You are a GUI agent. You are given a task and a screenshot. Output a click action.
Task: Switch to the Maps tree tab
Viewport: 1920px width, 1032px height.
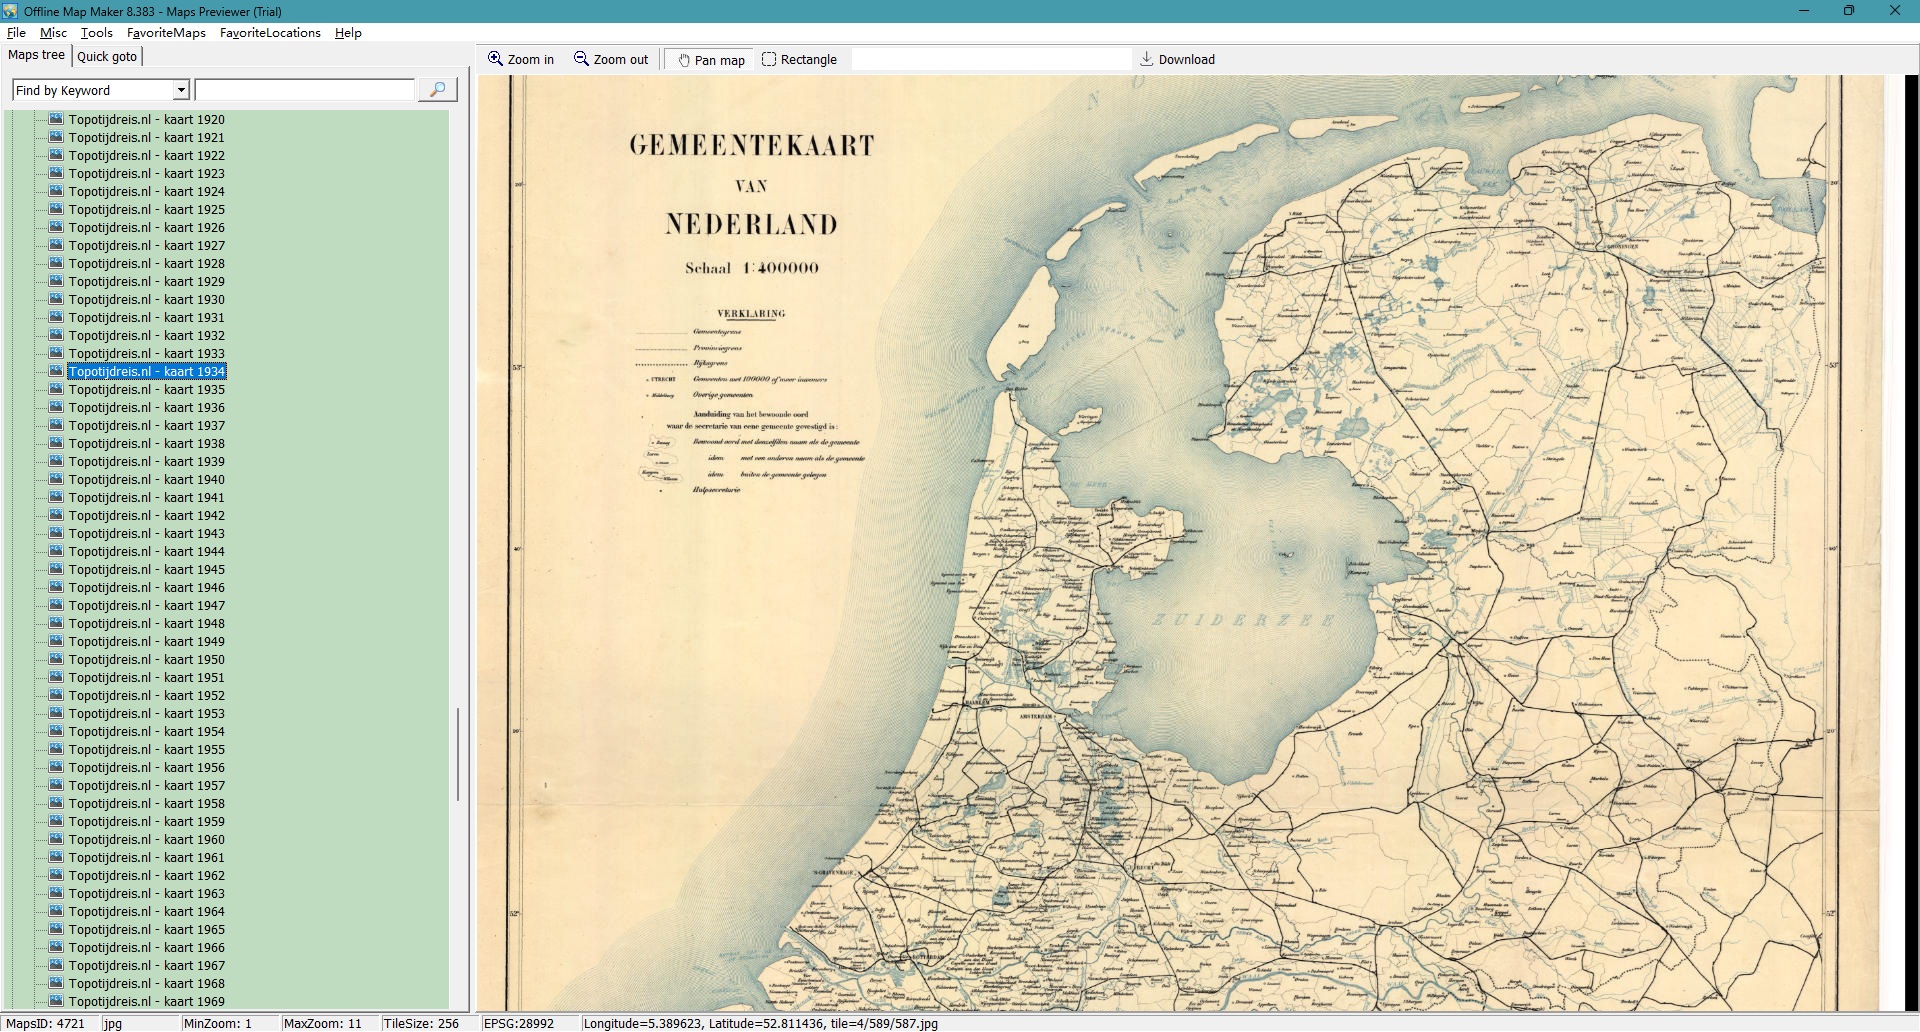tap(36, 55)
